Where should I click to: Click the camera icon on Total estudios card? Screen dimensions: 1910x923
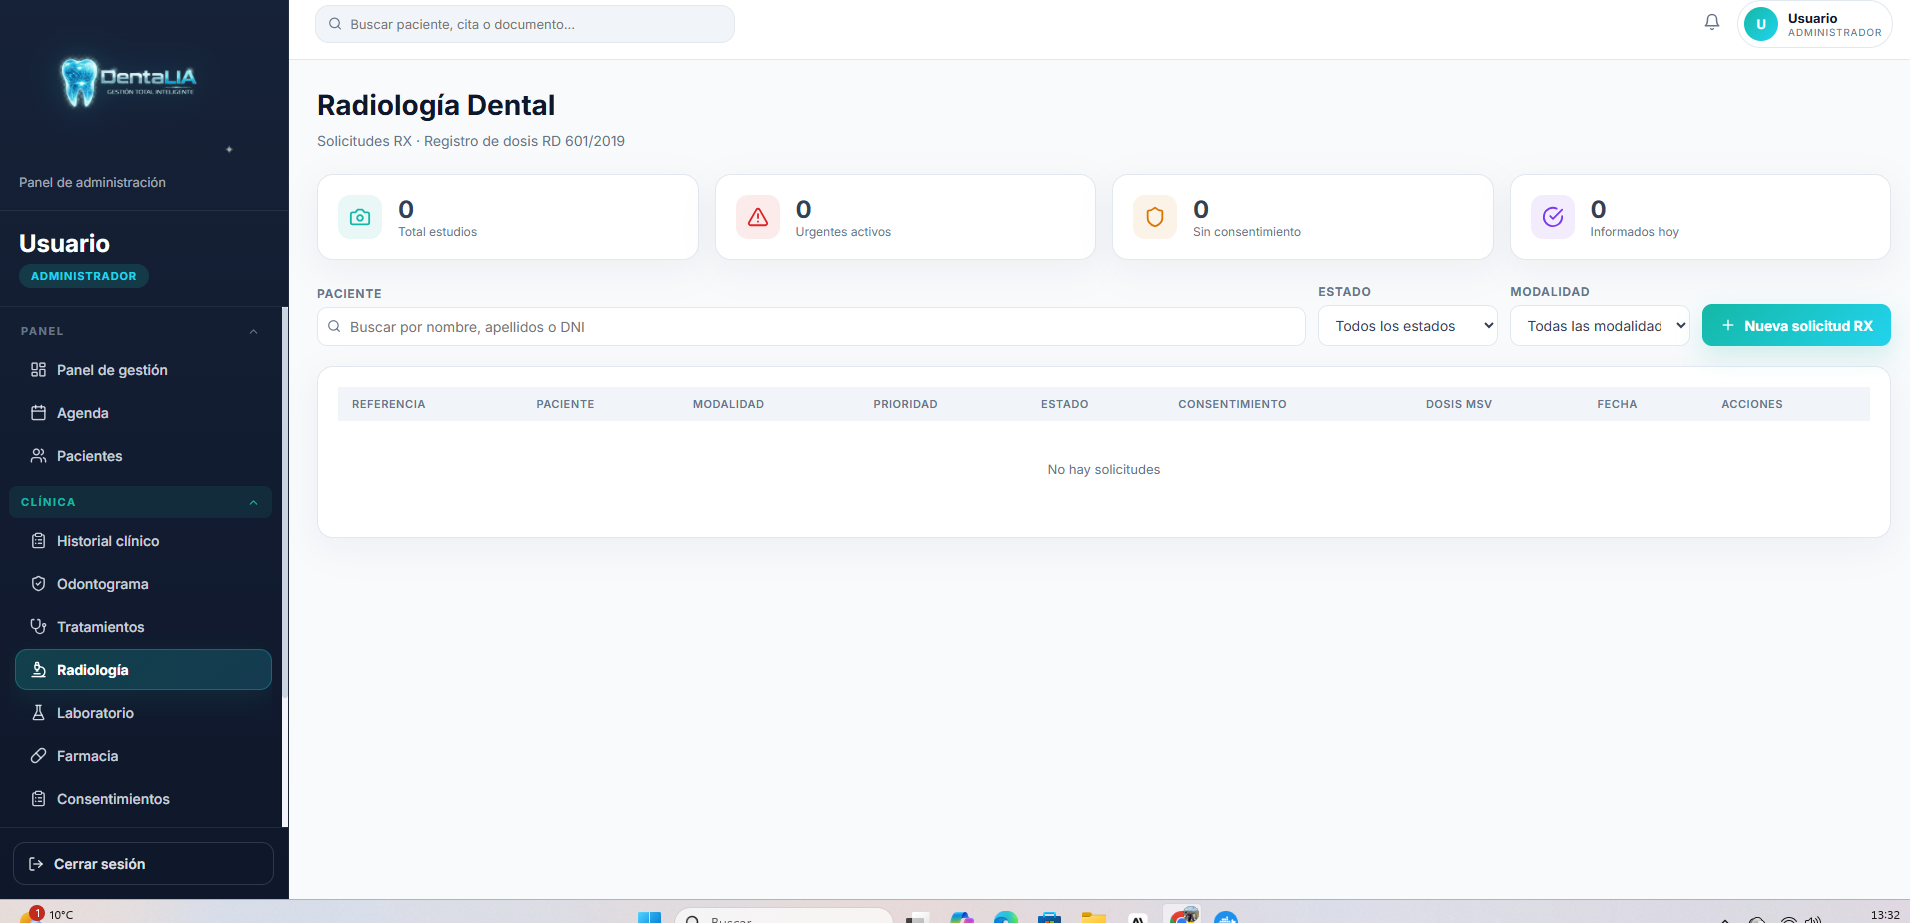pos(360,217)
